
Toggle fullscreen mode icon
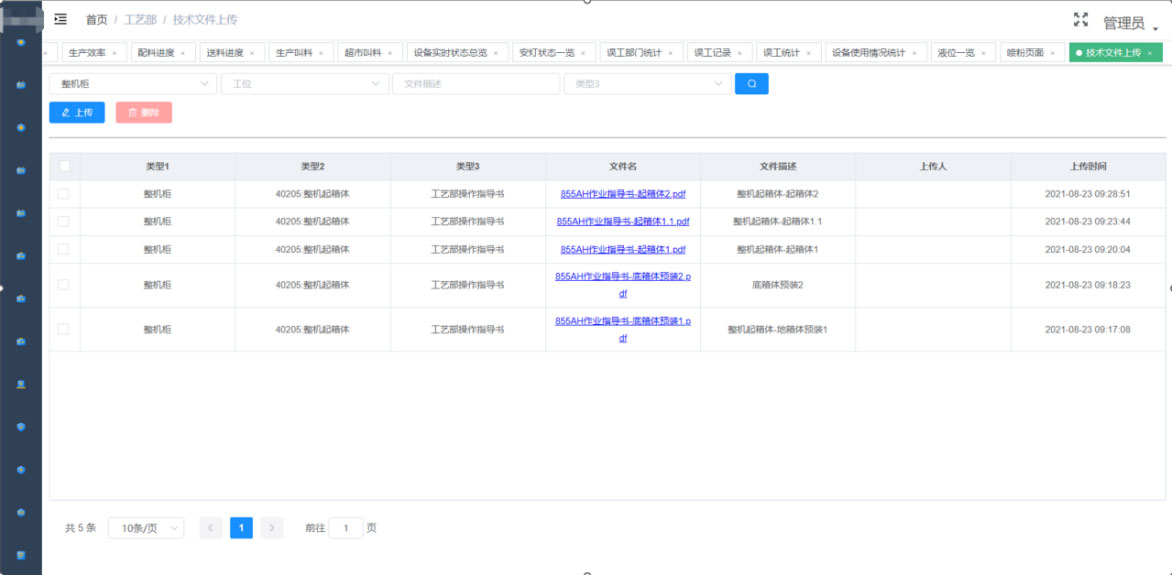[1080, 20]
